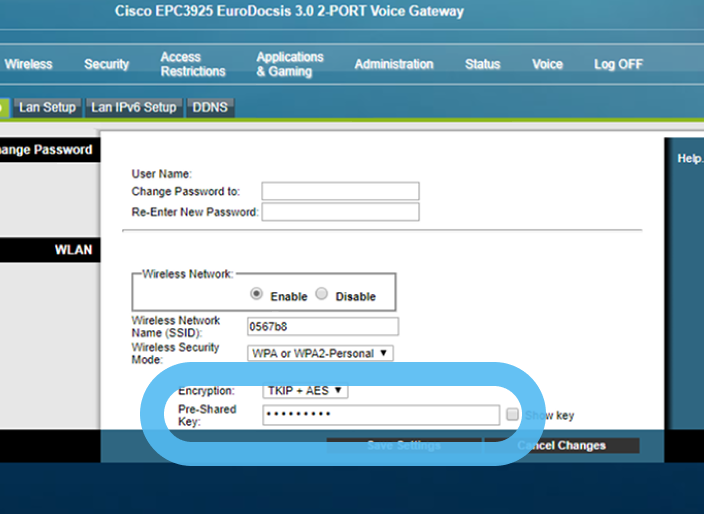Open the Security menu
704x514 pixels.
(x=107, y=64)
